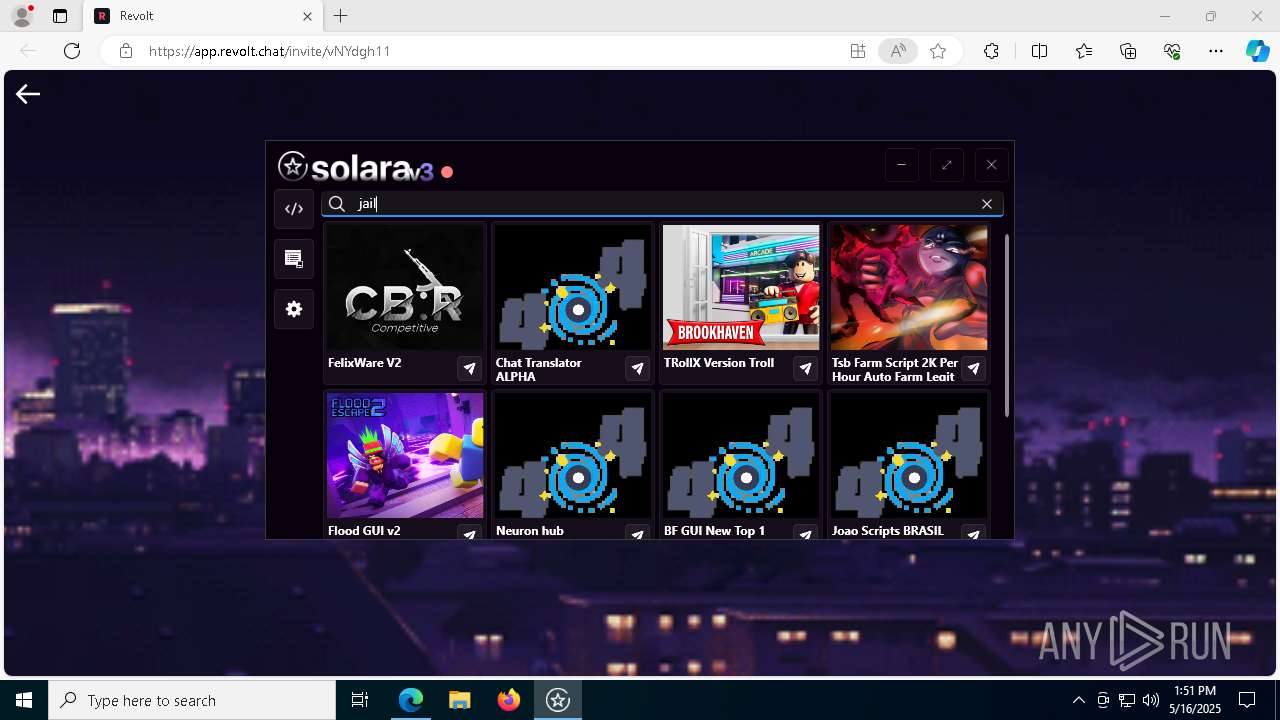Viewport: 1280px width, 720px height.
Task: Focus the Solara script search box
Action: point(662,204)
